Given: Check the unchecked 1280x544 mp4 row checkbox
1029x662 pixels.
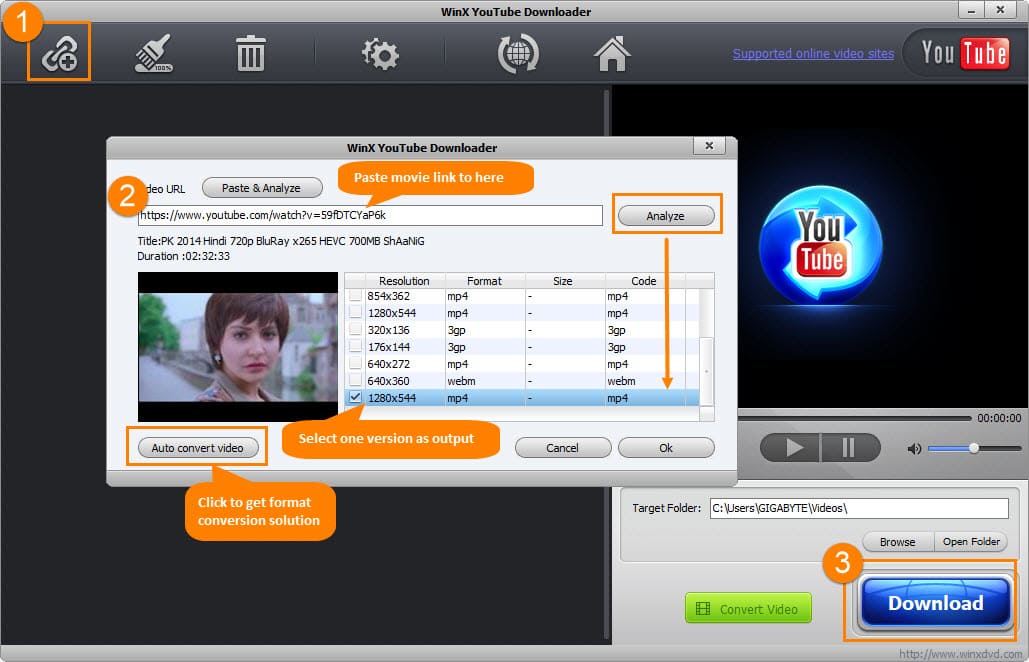Looking at the screenshot, I should coord(355,313).
